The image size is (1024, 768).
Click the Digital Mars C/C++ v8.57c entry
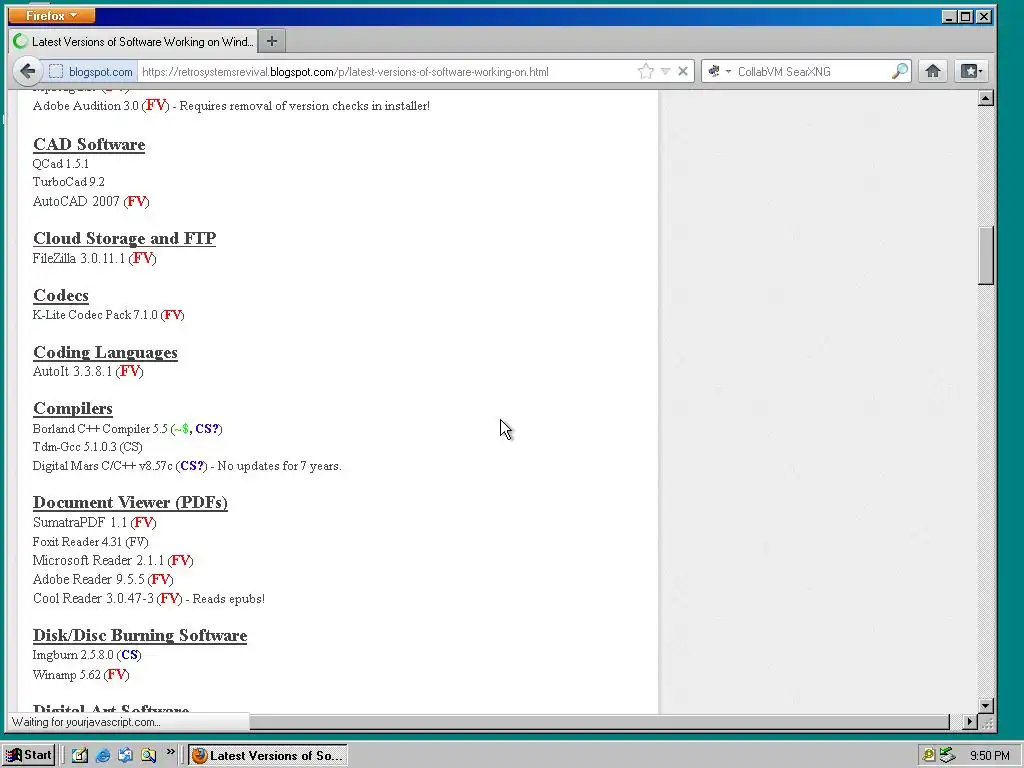pyautogui.click(x=187, y=466)
